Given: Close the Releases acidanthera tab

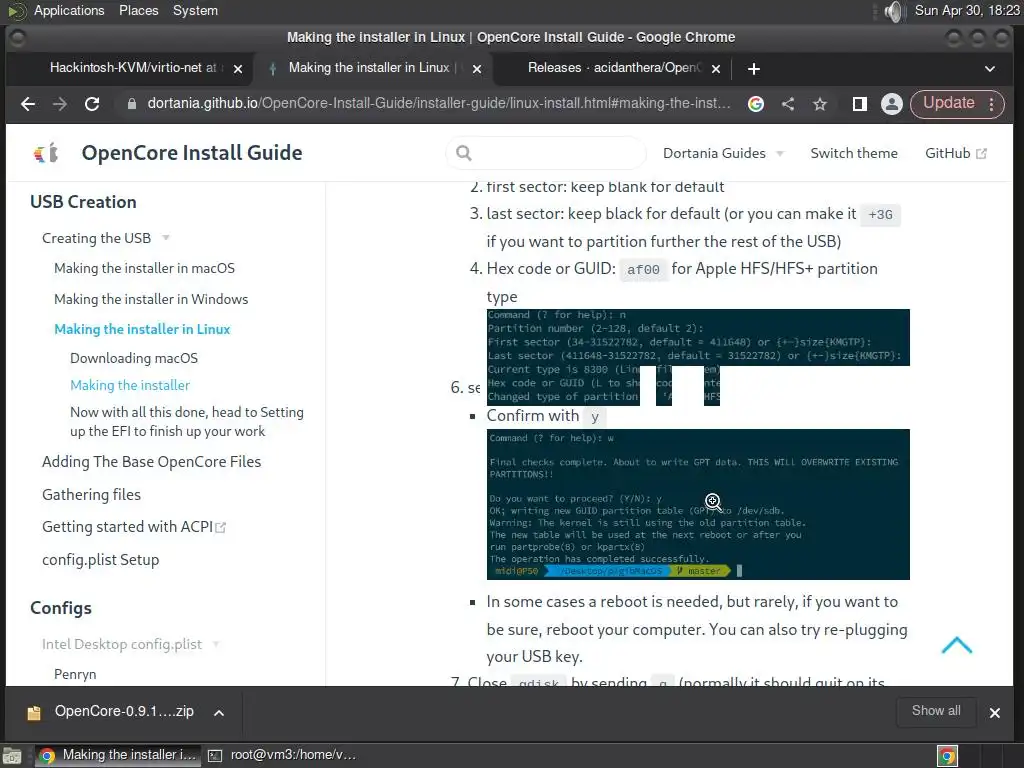Looking at the screenshot, I should click(x=716, y=69).
